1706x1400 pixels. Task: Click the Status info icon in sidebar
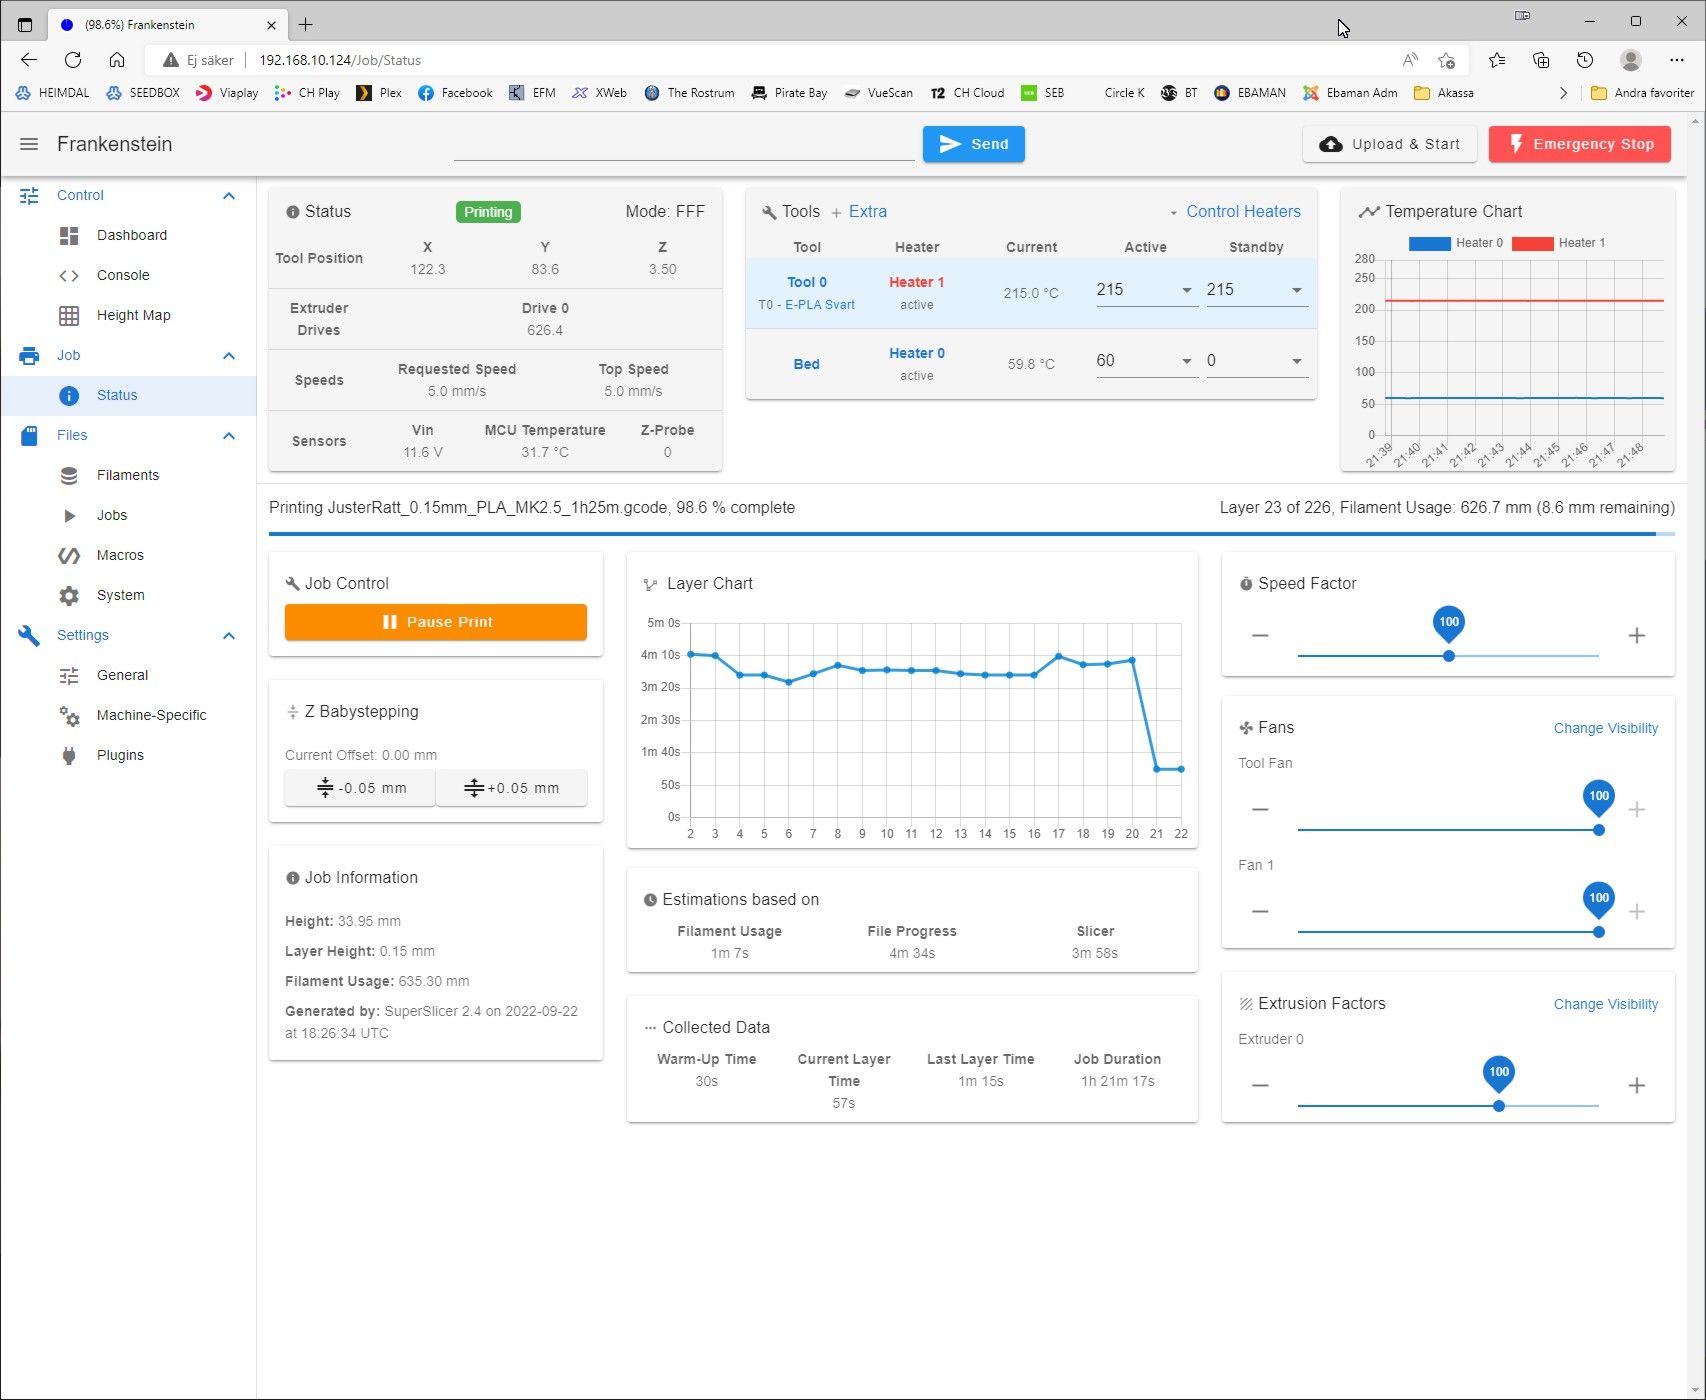69,395
